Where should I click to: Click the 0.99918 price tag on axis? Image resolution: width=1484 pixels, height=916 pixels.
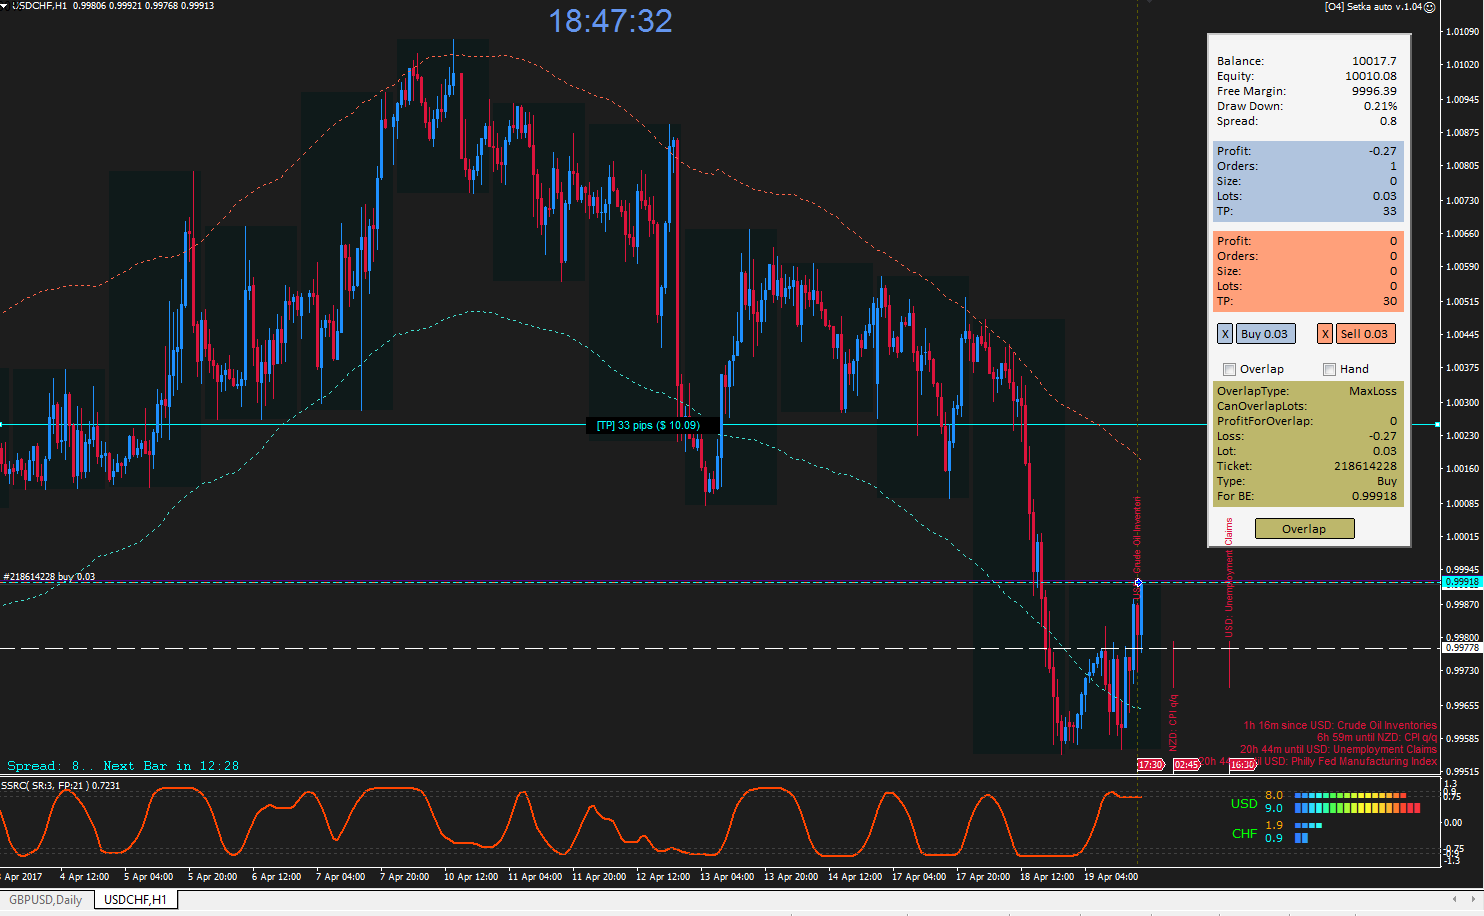pos(1461,582)
